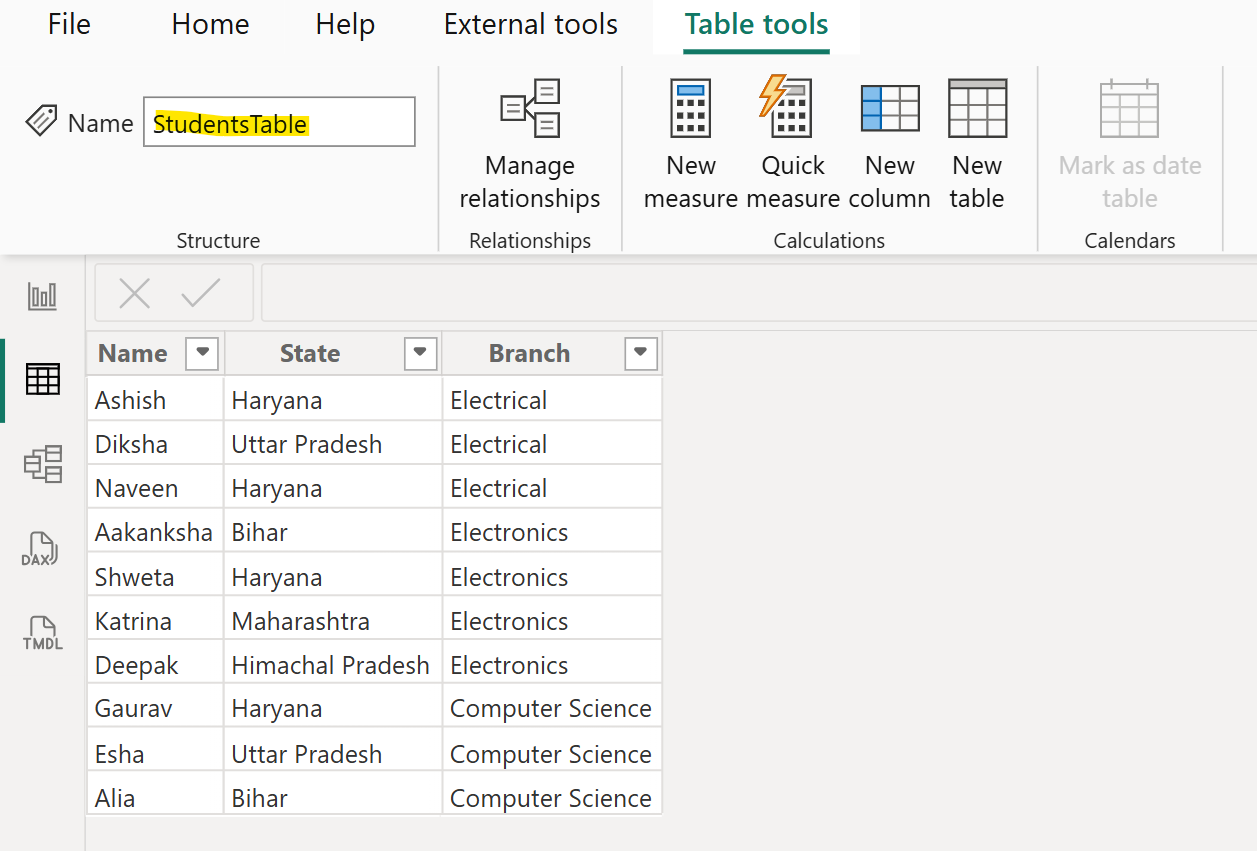
Task: Switch to the Home ribbon tab
Action: point(210,24)
